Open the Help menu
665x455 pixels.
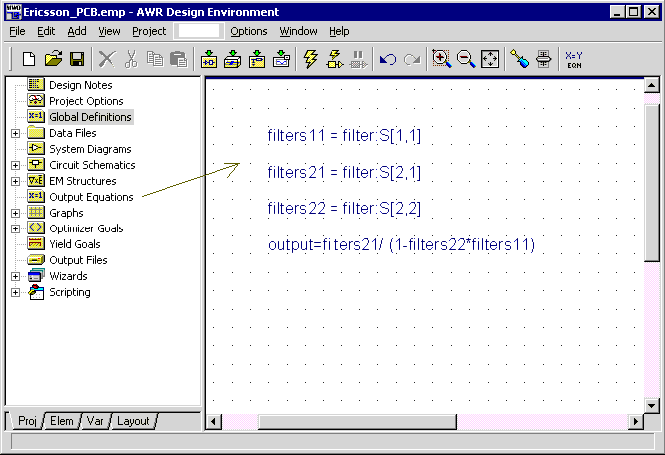339,31
